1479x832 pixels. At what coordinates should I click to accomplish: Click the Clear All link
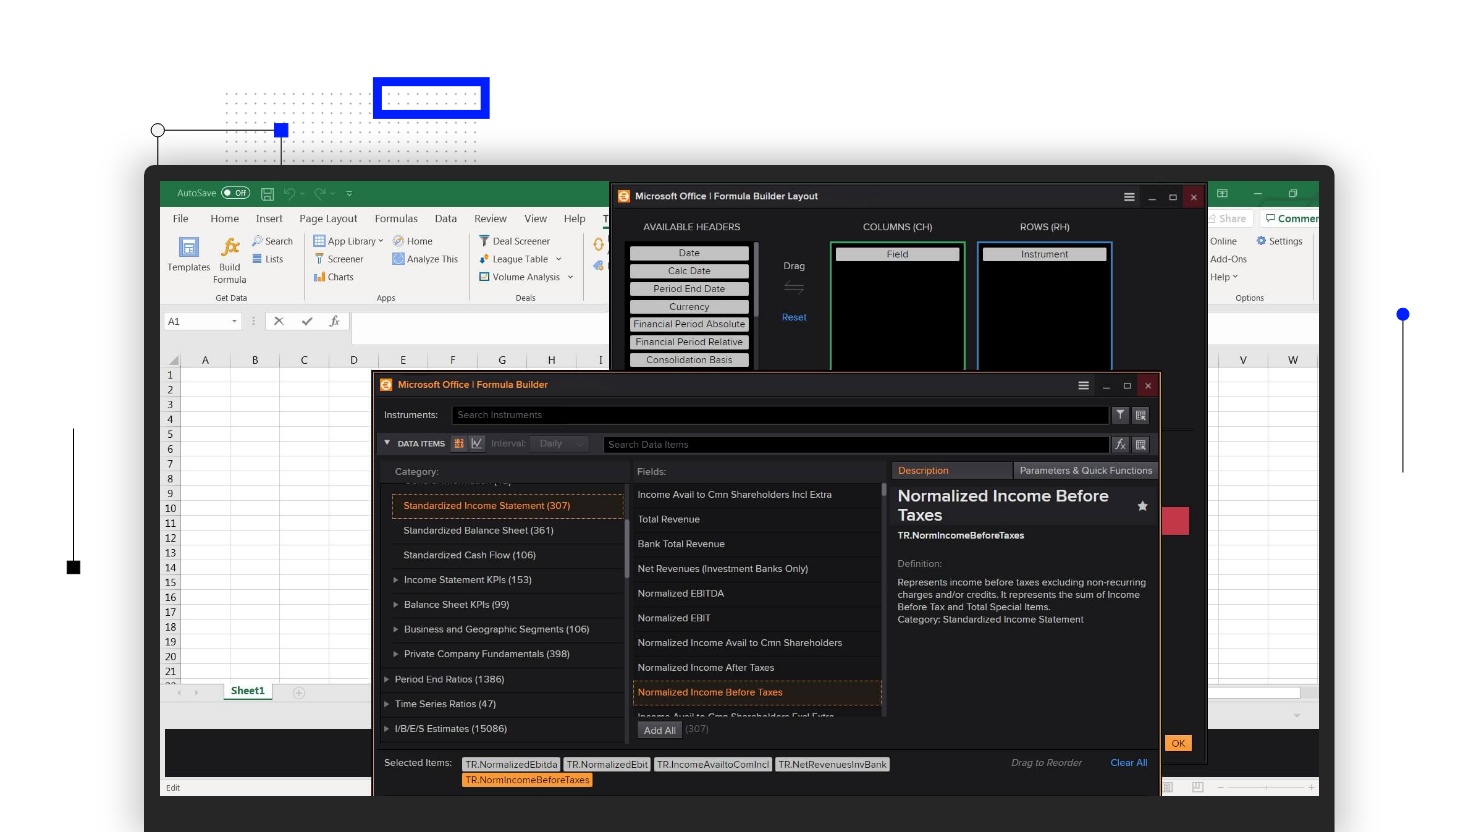click(x=1129, y=763)
